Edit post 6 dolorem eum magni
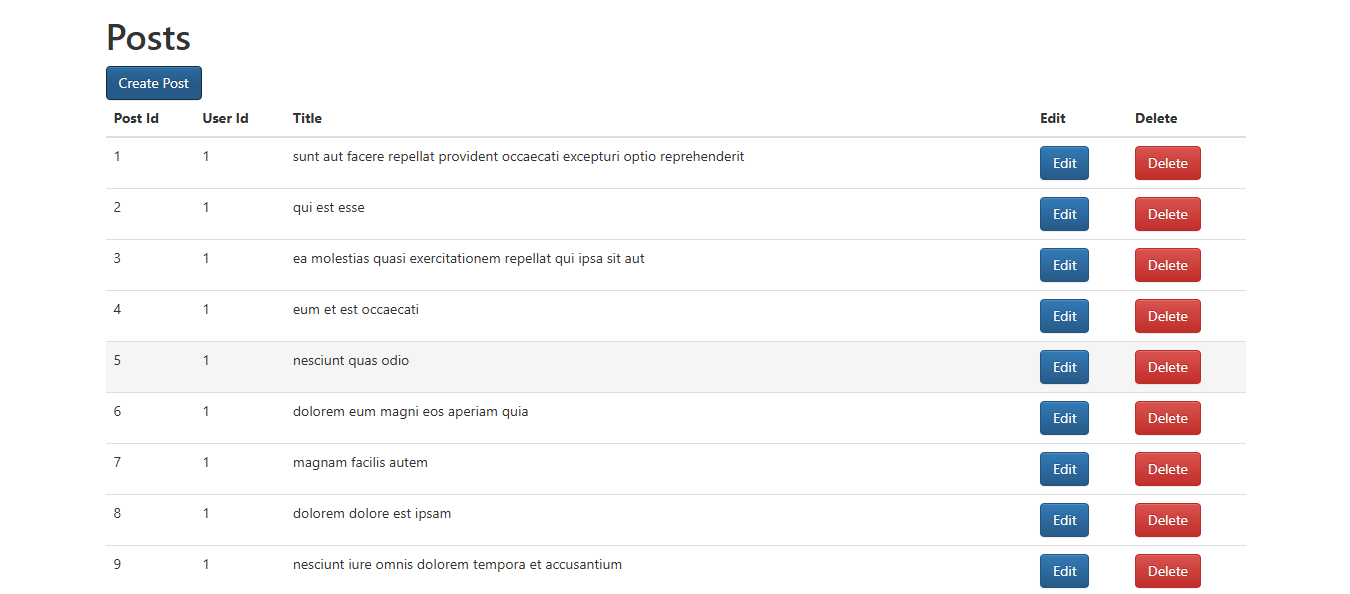The height and width of the screenshot is (594, 1350). click(1064, 418)
